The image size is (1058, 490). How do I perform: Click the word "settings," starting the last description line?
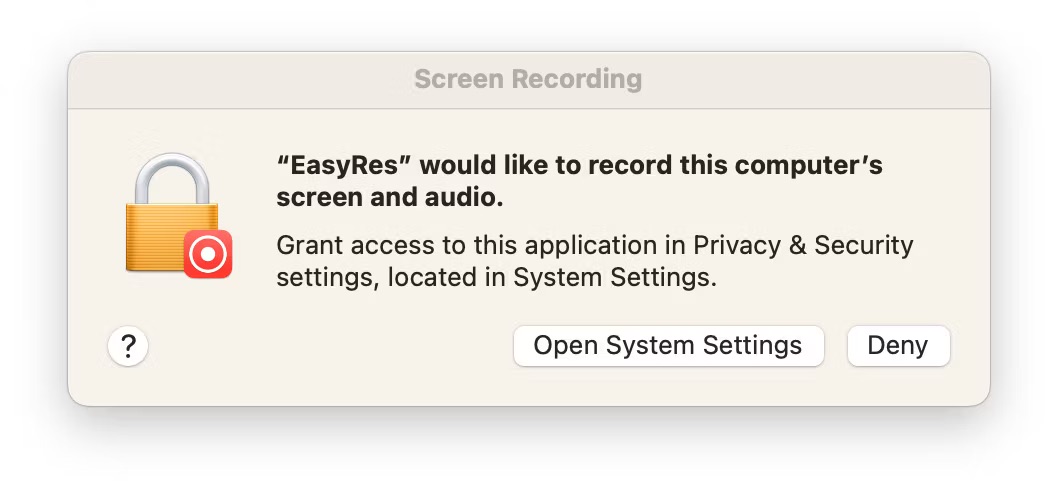327,278
